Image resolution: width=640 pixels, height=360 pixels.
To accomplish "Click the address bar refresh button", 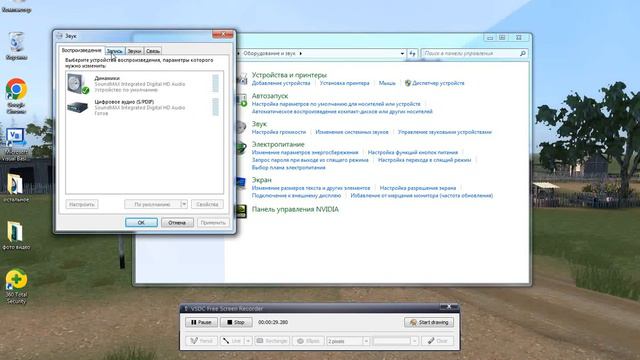I will (x=412, y=53).
